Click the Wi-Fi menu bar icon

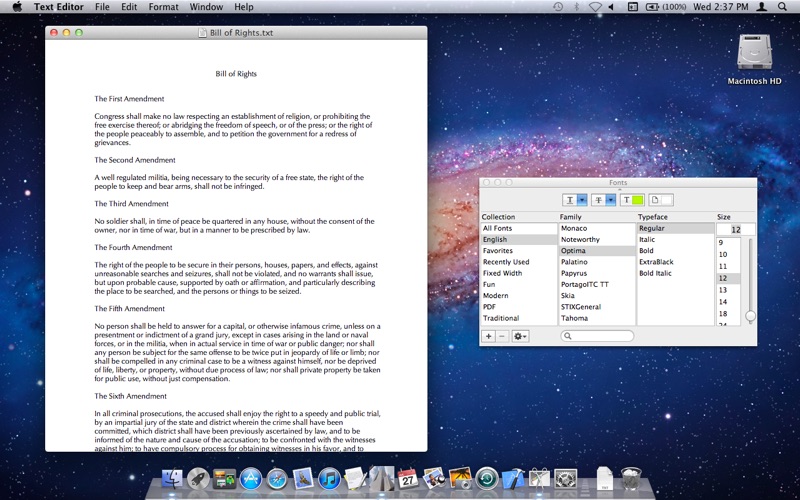click(595, 7)
